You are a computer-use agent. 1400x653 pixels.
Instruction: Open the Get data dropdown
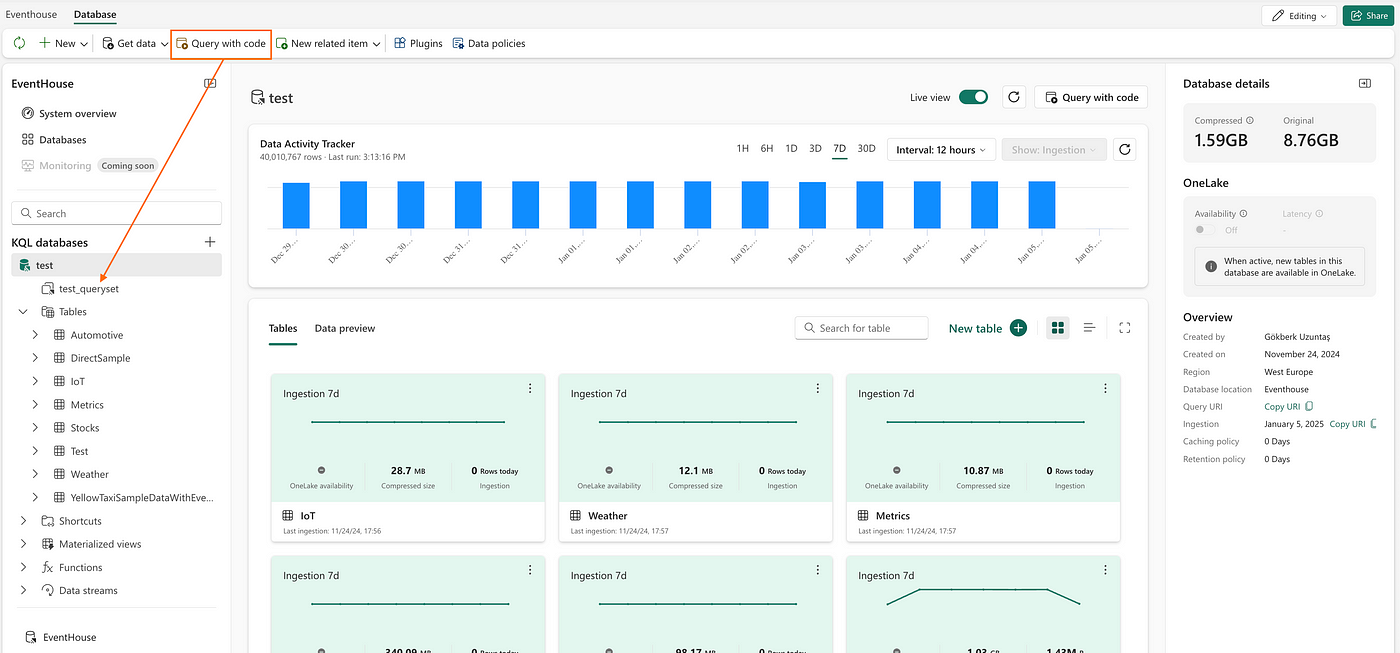[136, 44]
